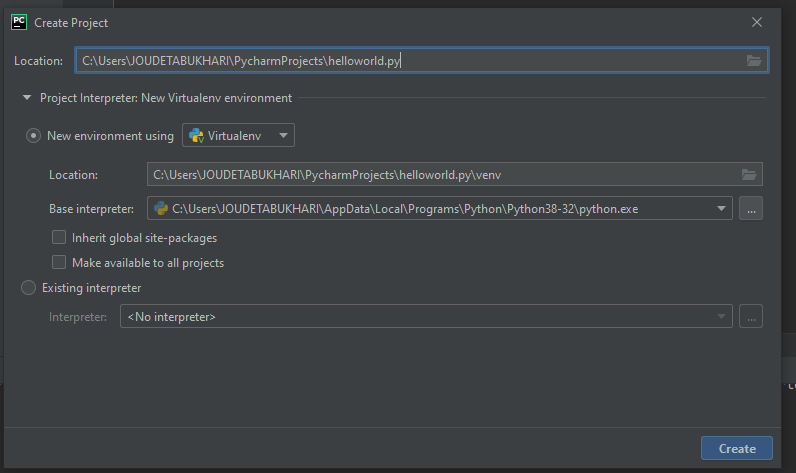
Task: Click the Virtualenv Python icon in the combo box
Action: coord(196,136)
